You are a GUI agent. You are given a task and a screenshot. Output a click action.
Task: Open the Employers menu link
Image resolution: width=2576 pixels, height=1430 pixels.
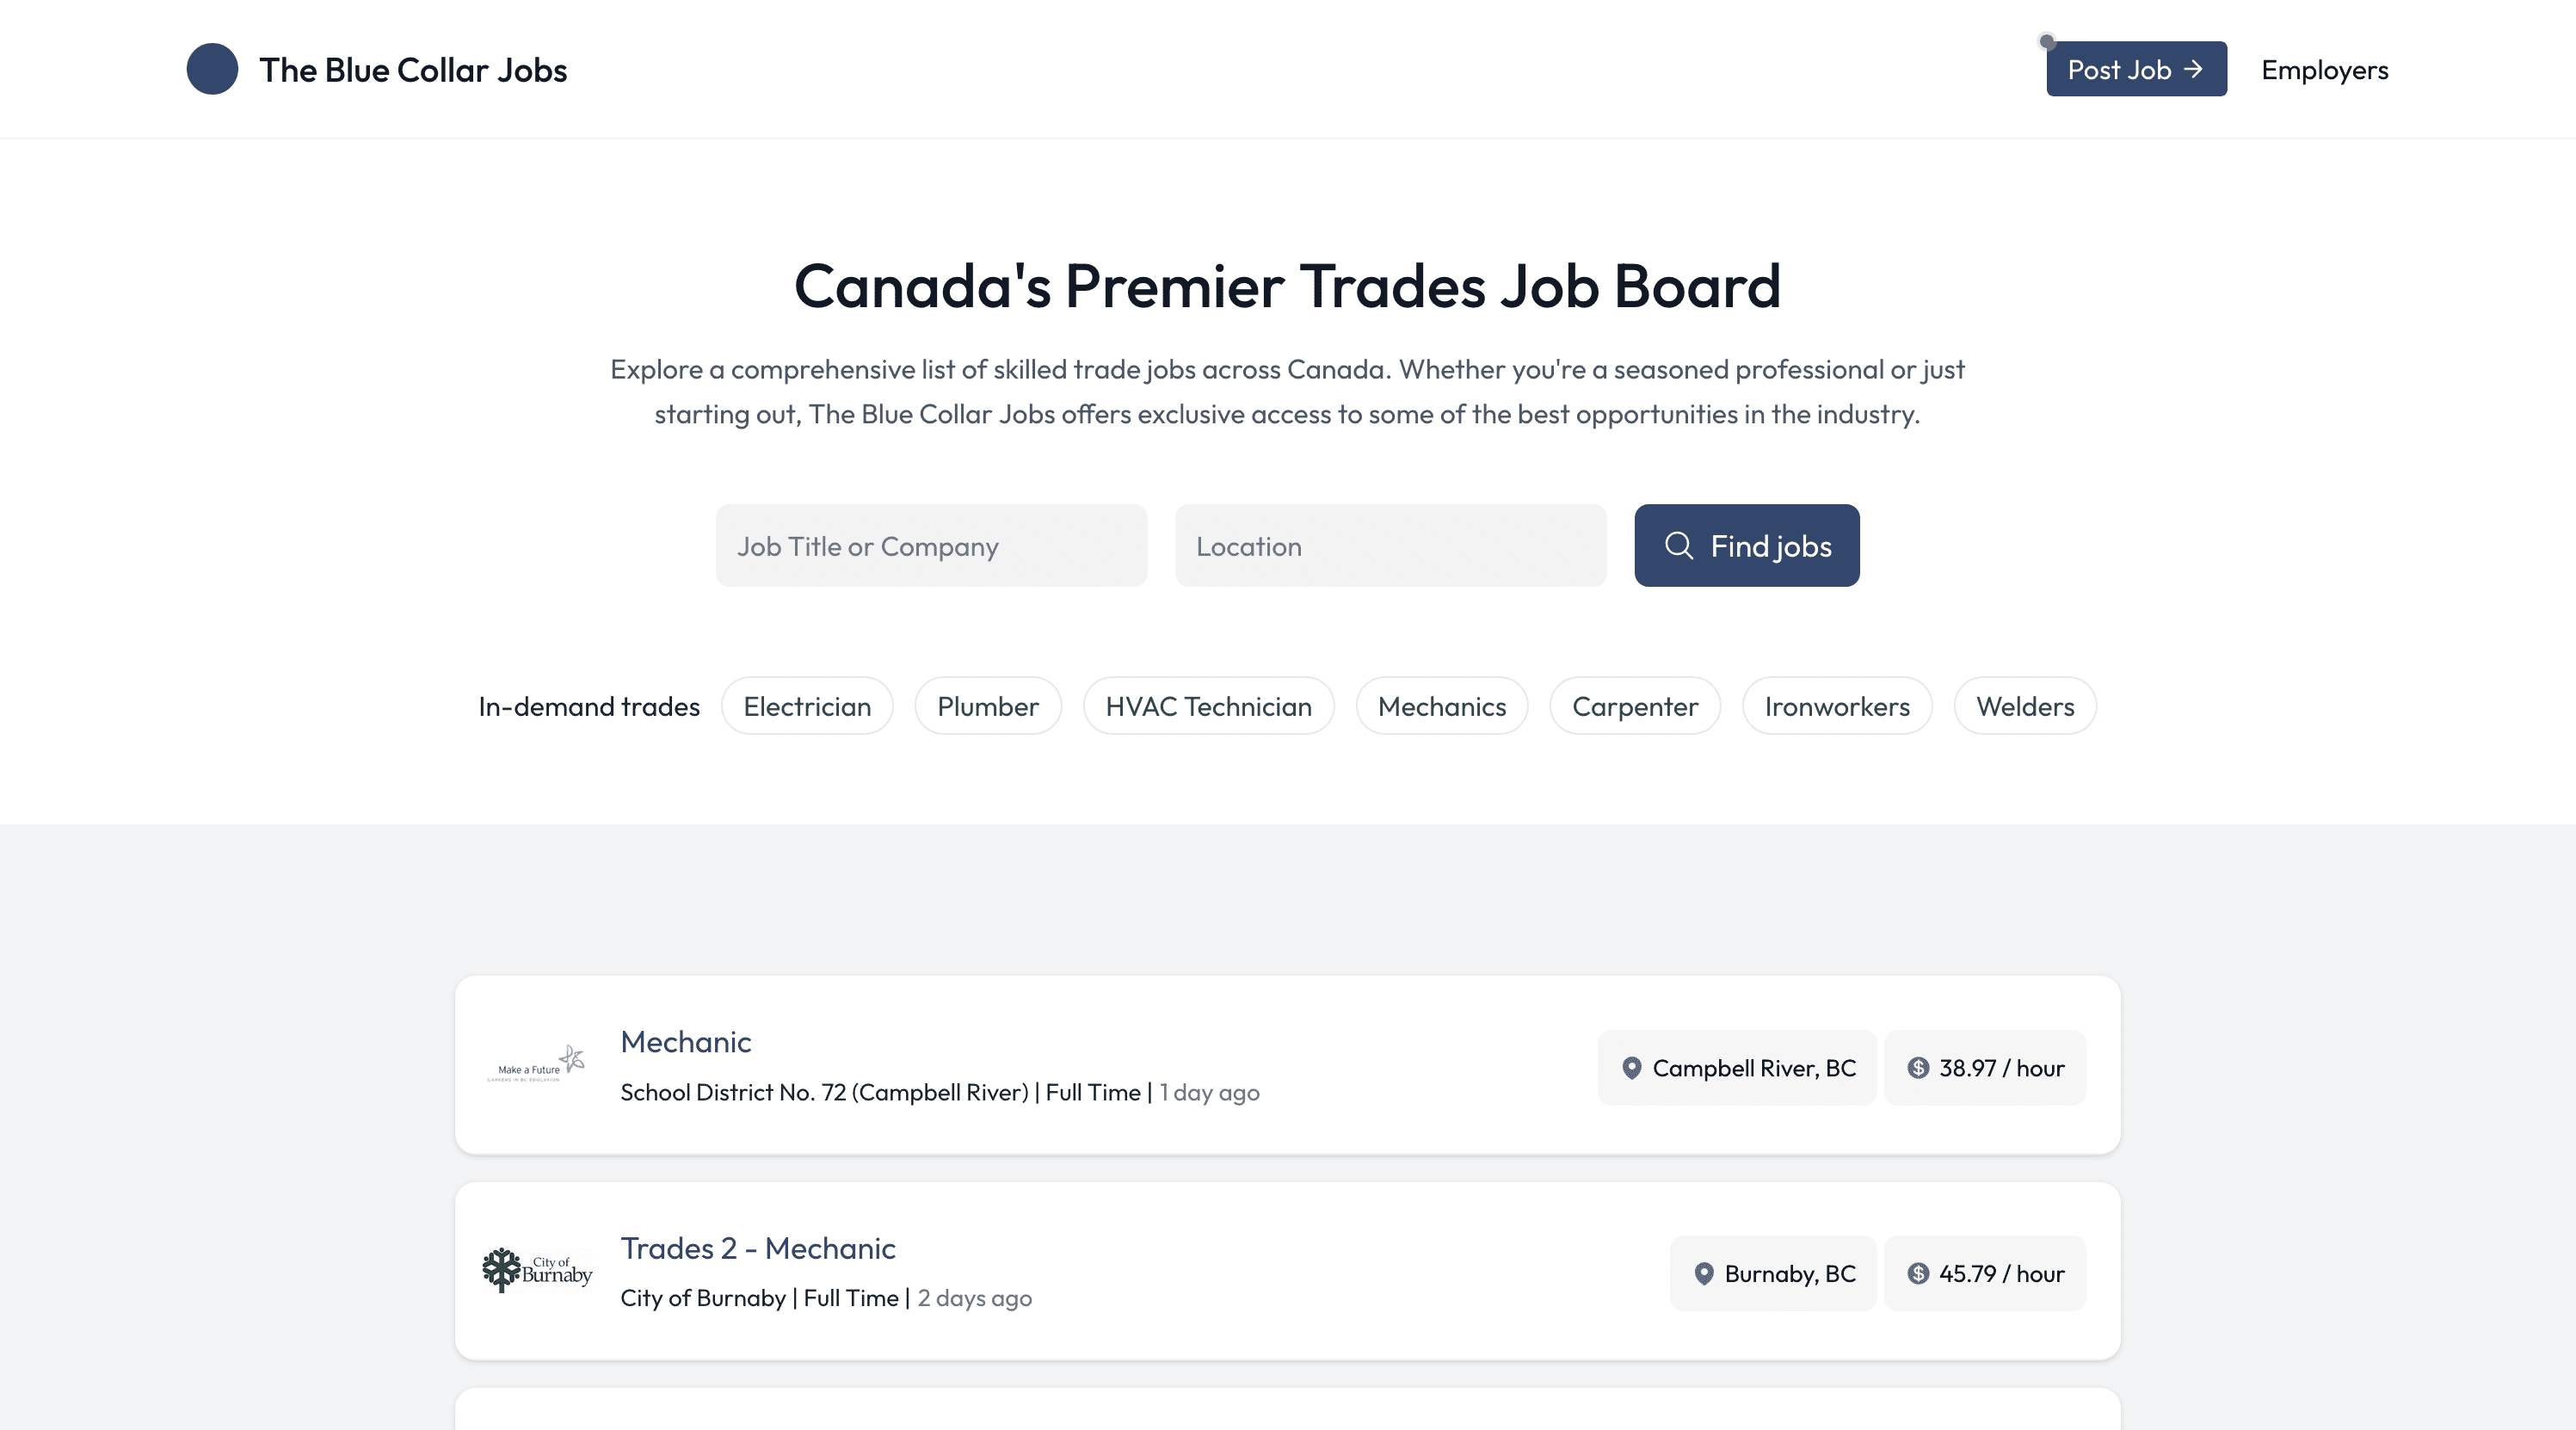(2325, 70)
